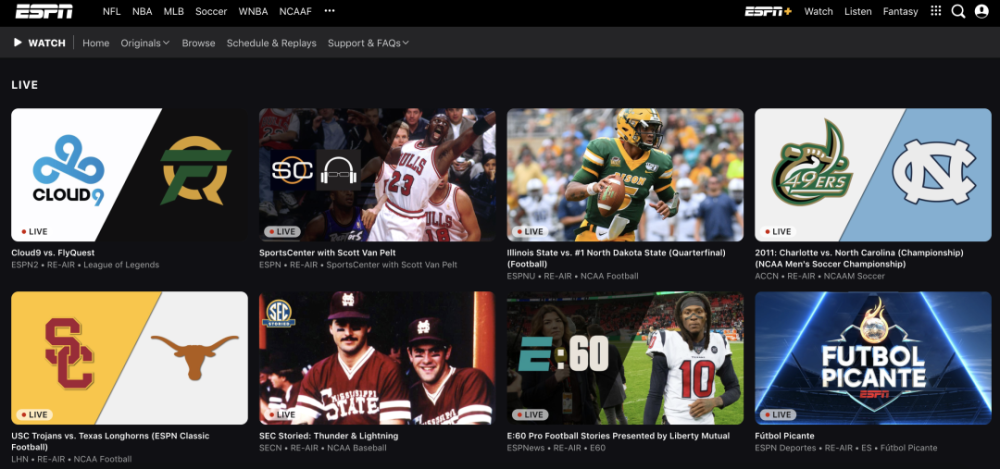Click the 'Fútbol Picante' title text
The width and height of the screenshot is (1000, 469).
tap(784, 436)
